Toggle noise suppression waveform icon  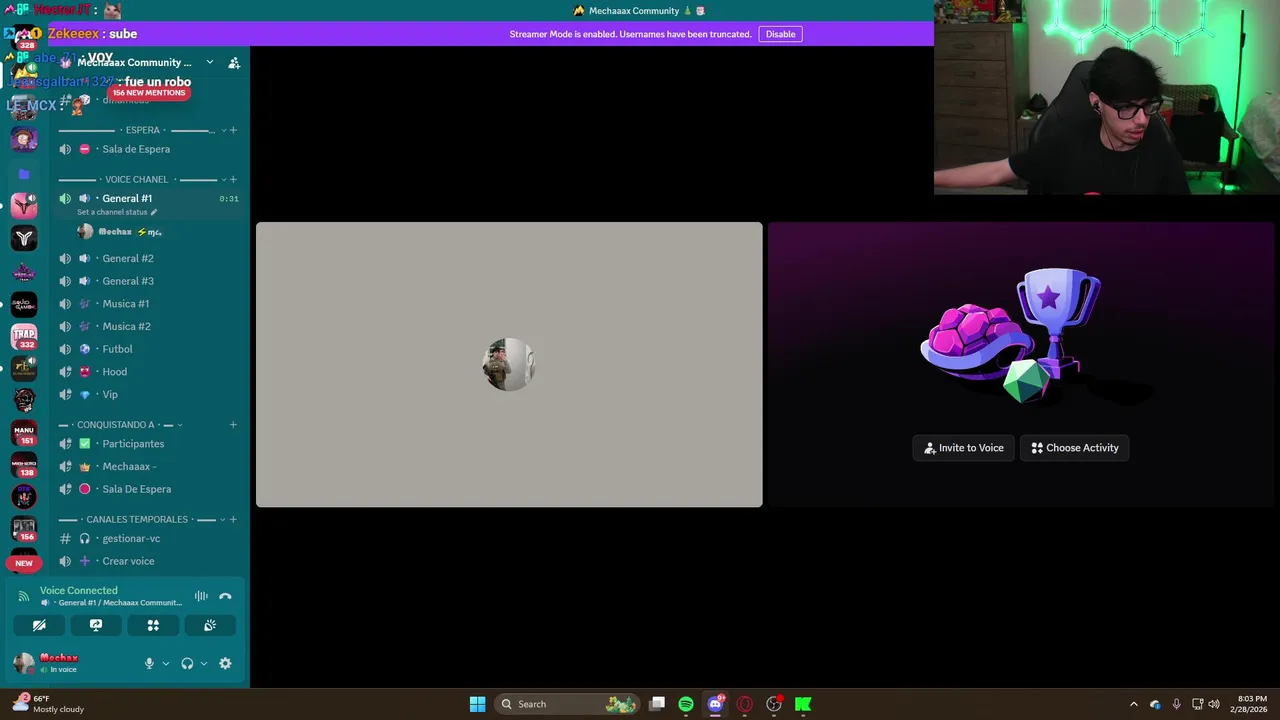[x=201, y=596]
